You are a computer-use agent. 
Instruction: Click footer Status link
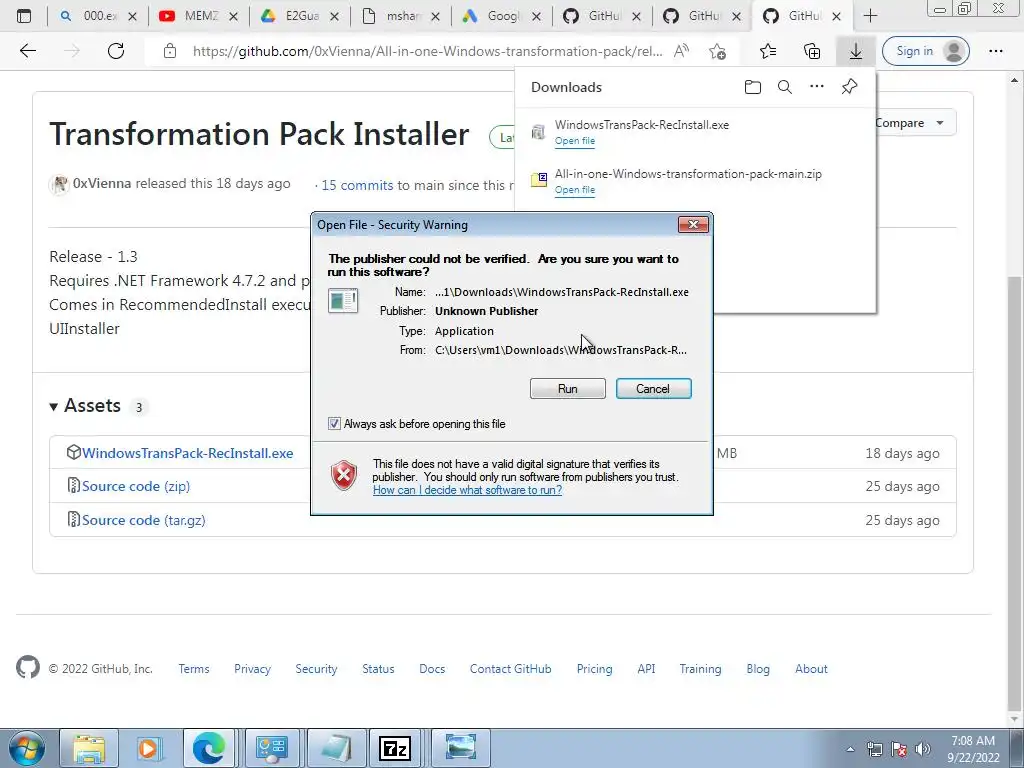tap(378, 669)
